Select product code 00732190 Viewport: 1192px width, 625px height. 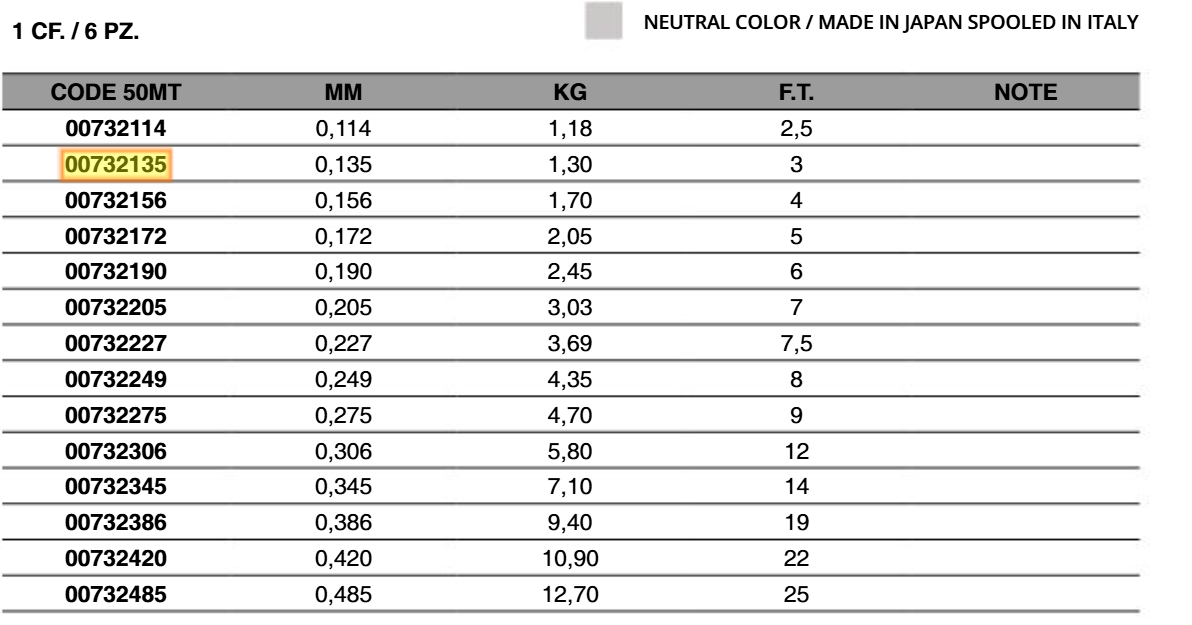[x=116, y=271]
